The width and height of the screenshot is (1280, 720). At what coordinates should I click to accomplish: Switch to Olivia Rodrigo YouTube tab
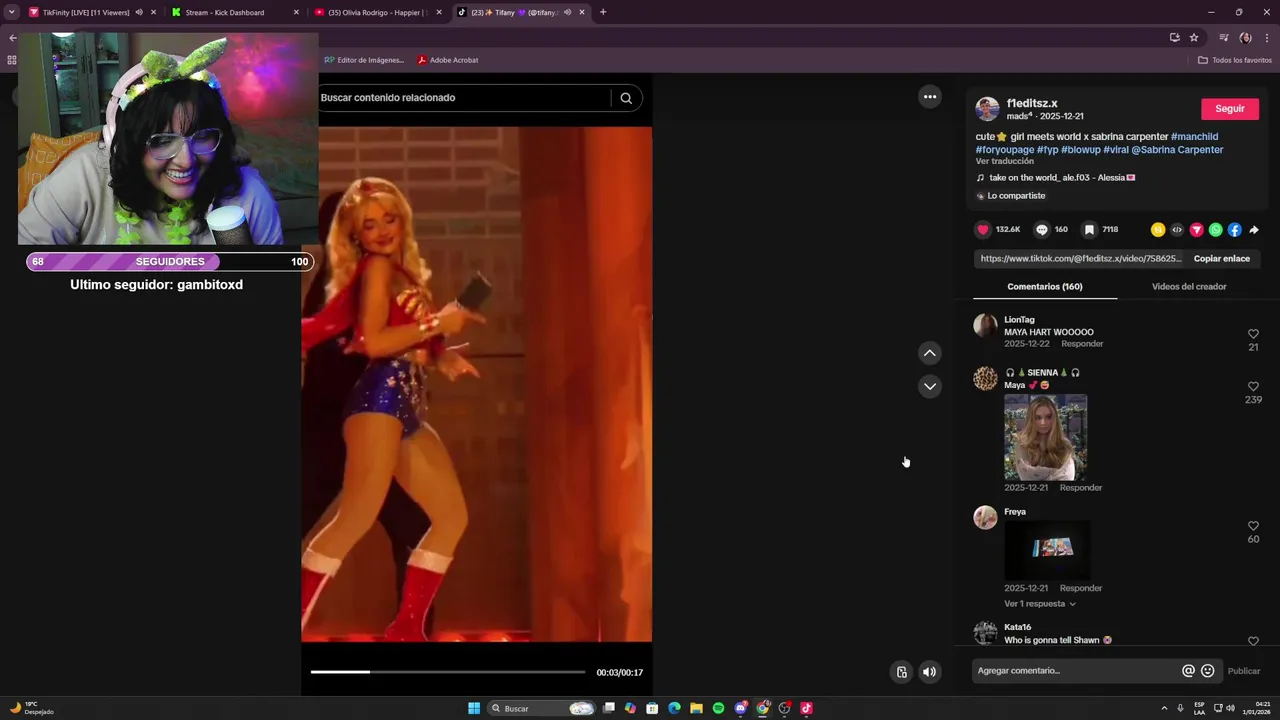click(378, 12)
